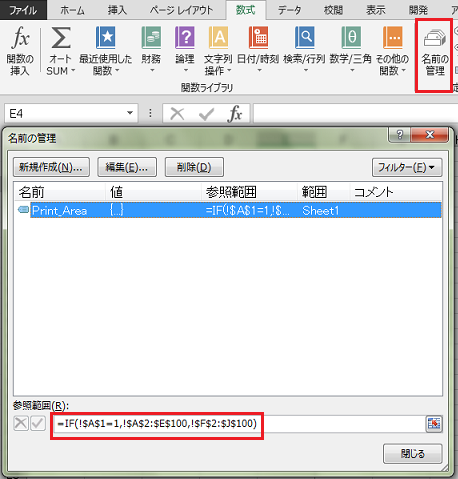Open the 関数の挿入 function wizard
This screenshot has width=458, height=479.
point(20,51)
